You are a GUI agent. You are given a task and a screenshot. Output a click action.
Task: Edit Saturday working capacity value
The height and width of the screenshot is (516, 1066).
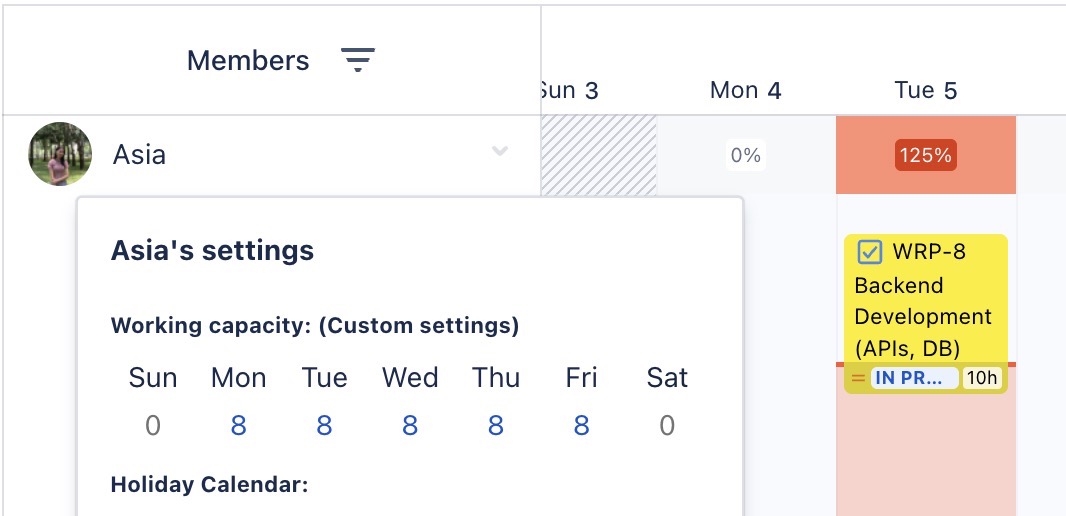667,426
